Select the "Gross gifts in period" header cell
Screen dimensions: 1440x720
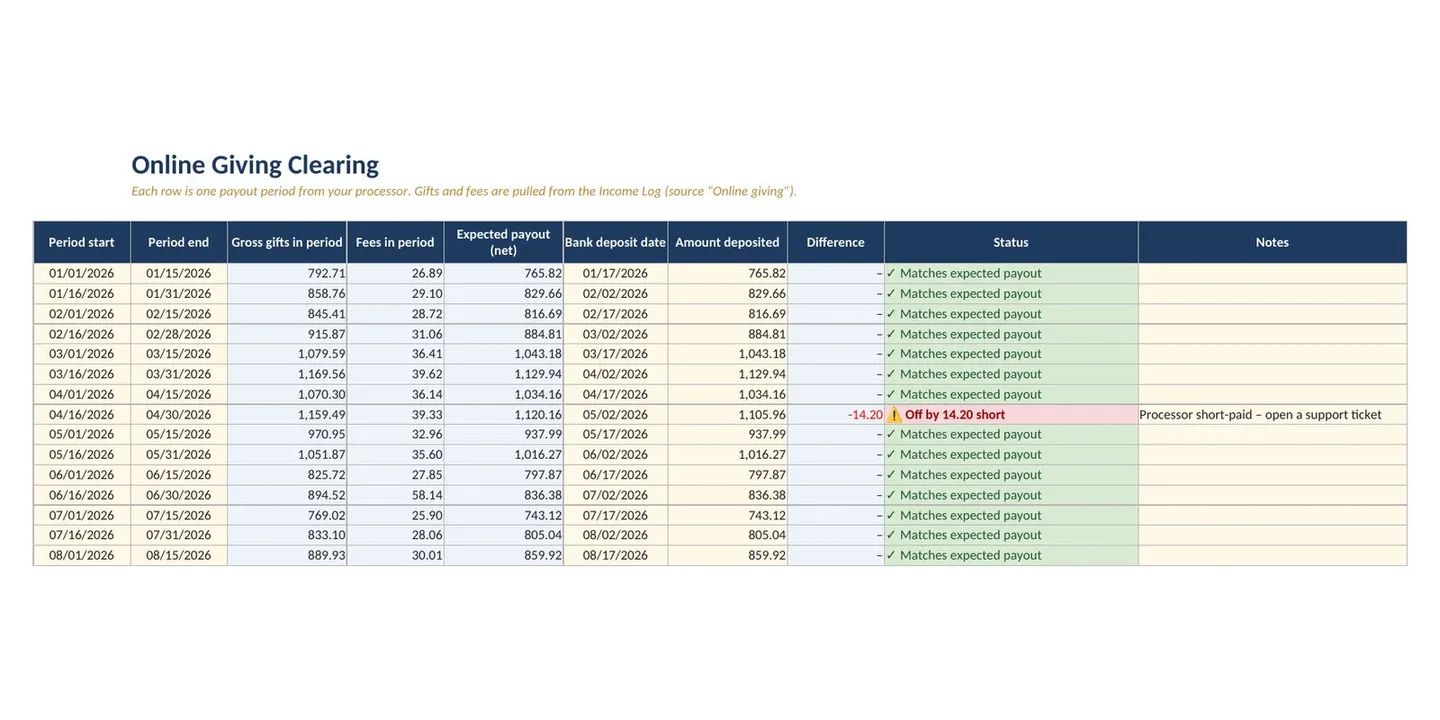[x=287, y=242]
